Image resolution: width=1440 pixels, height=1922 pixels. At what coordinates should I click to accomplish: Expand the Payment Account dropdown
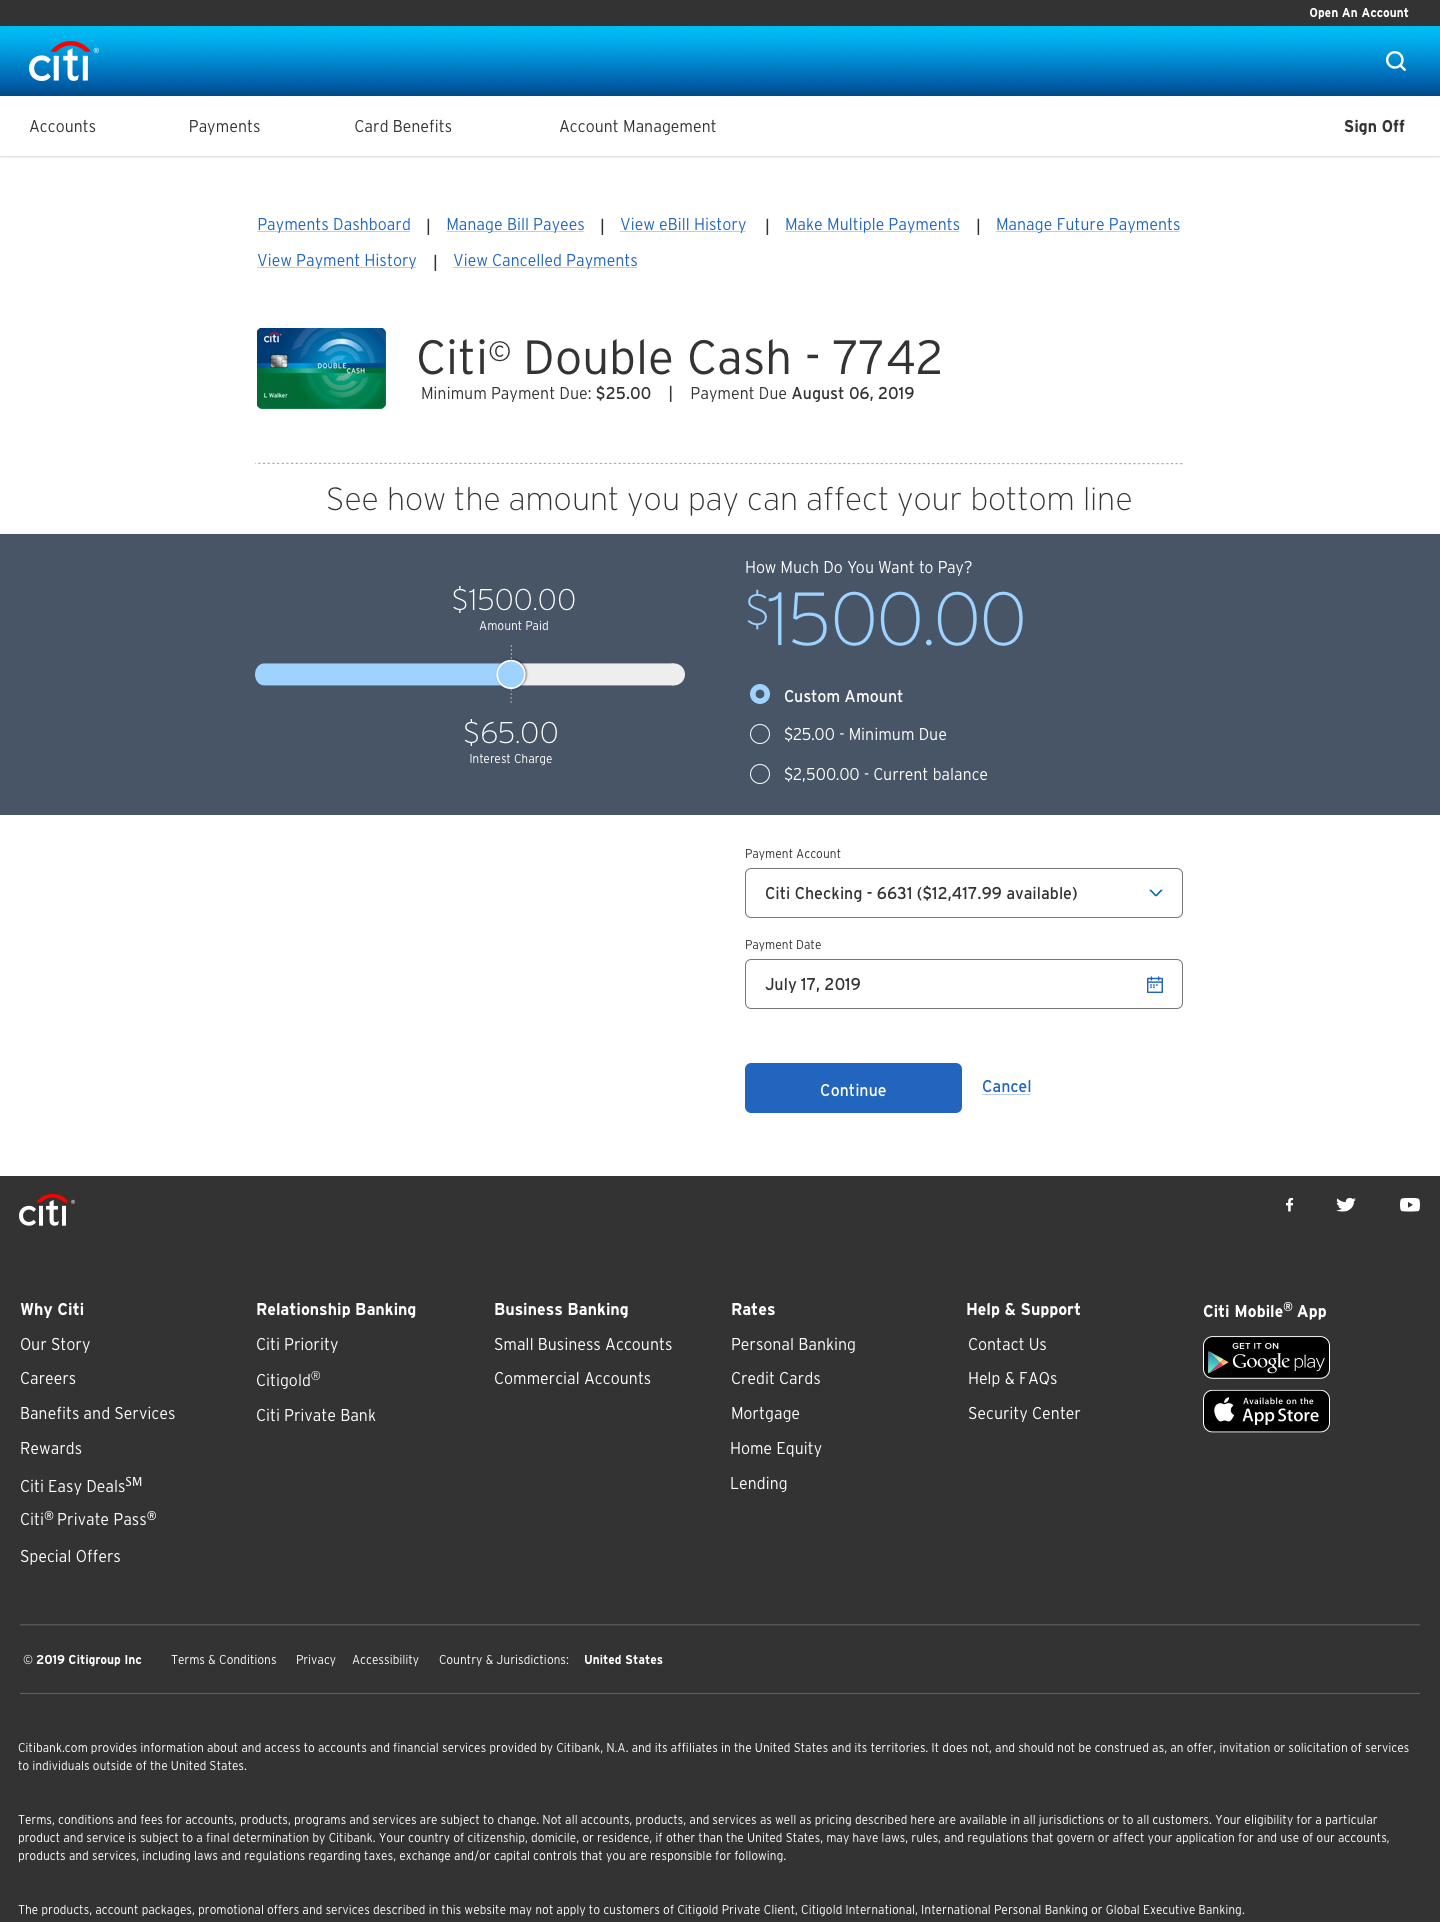click(964, 893)
